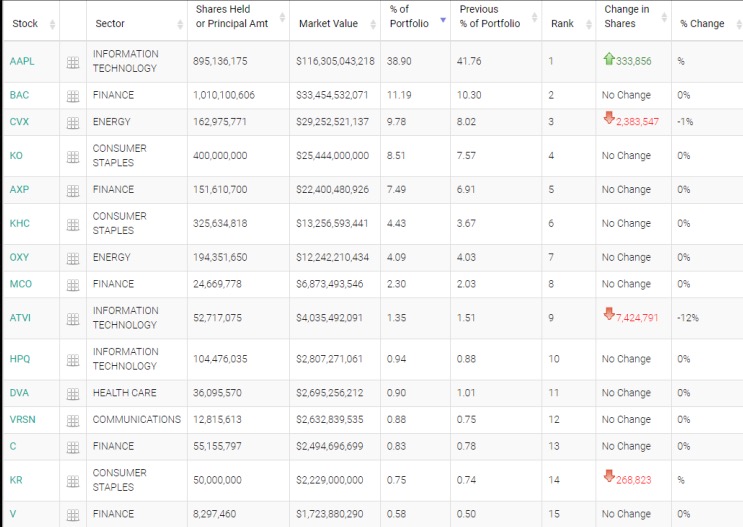Select market value $25,444,000,000
The width and height of the screenshot is (743, 527).
332,155
